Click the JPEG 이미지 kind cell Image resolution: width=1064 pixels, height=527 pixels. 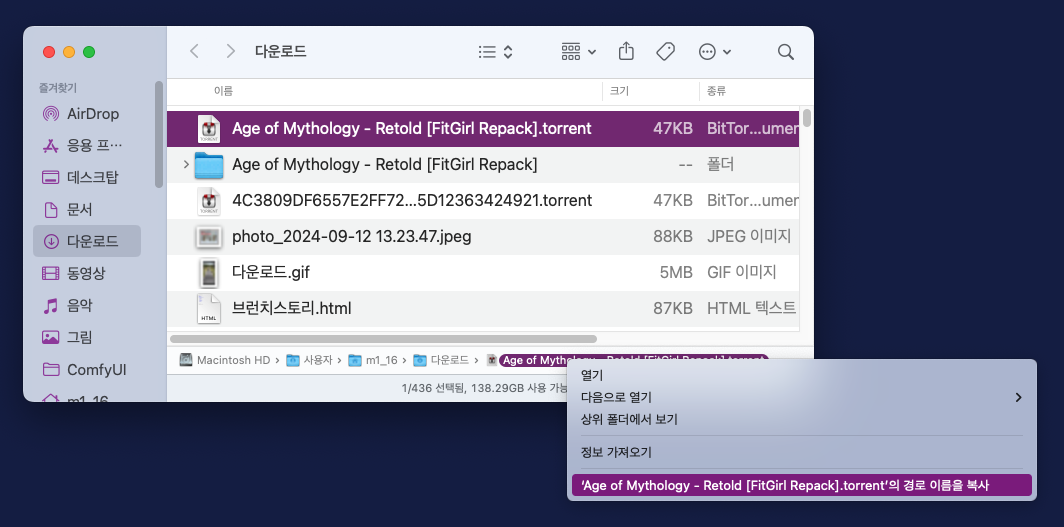click(x=749, y=237)
